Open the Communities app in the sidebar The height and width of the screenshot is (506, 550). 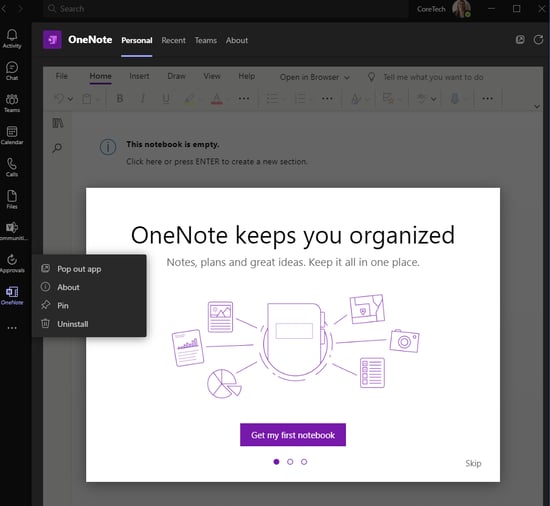(12, 231)
